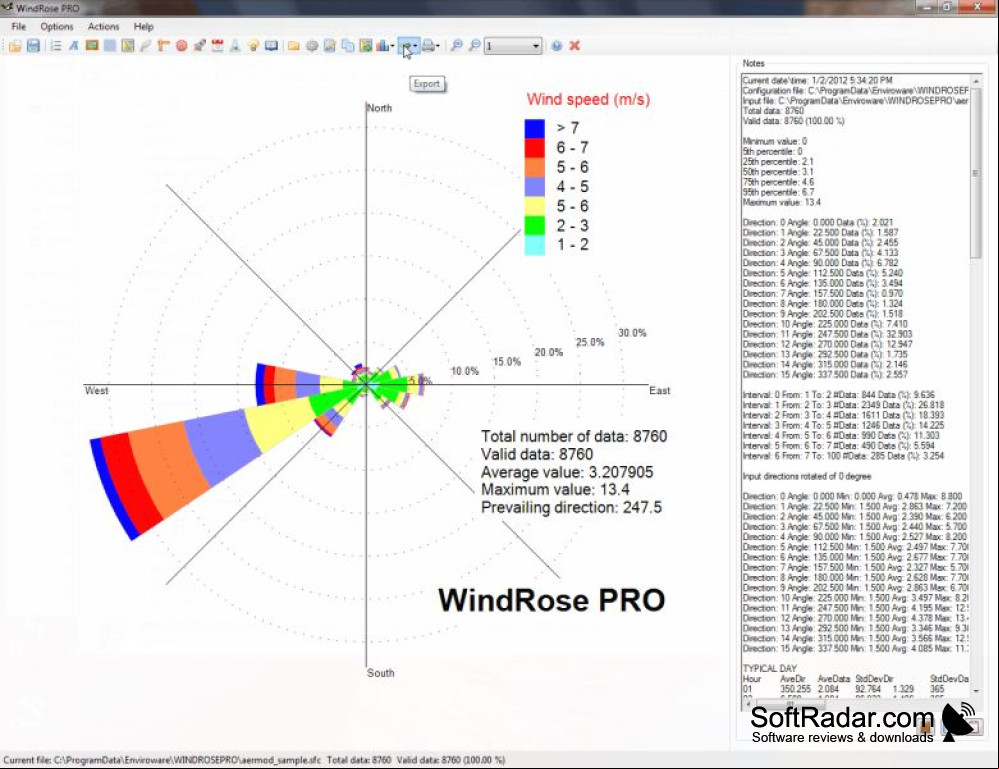Click the 'Average value: 3.207905' text
The height and width of the screenshot is (769, 999).
[x=567, y=472]
